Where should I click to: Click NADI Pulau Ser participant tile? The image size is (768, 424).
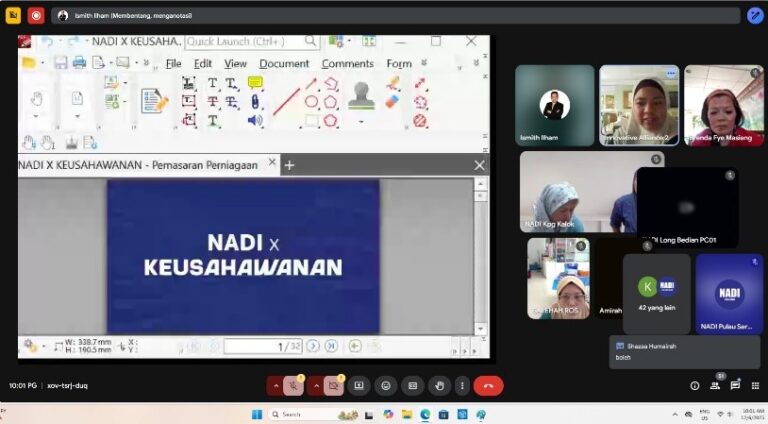(x=729, y=294)
